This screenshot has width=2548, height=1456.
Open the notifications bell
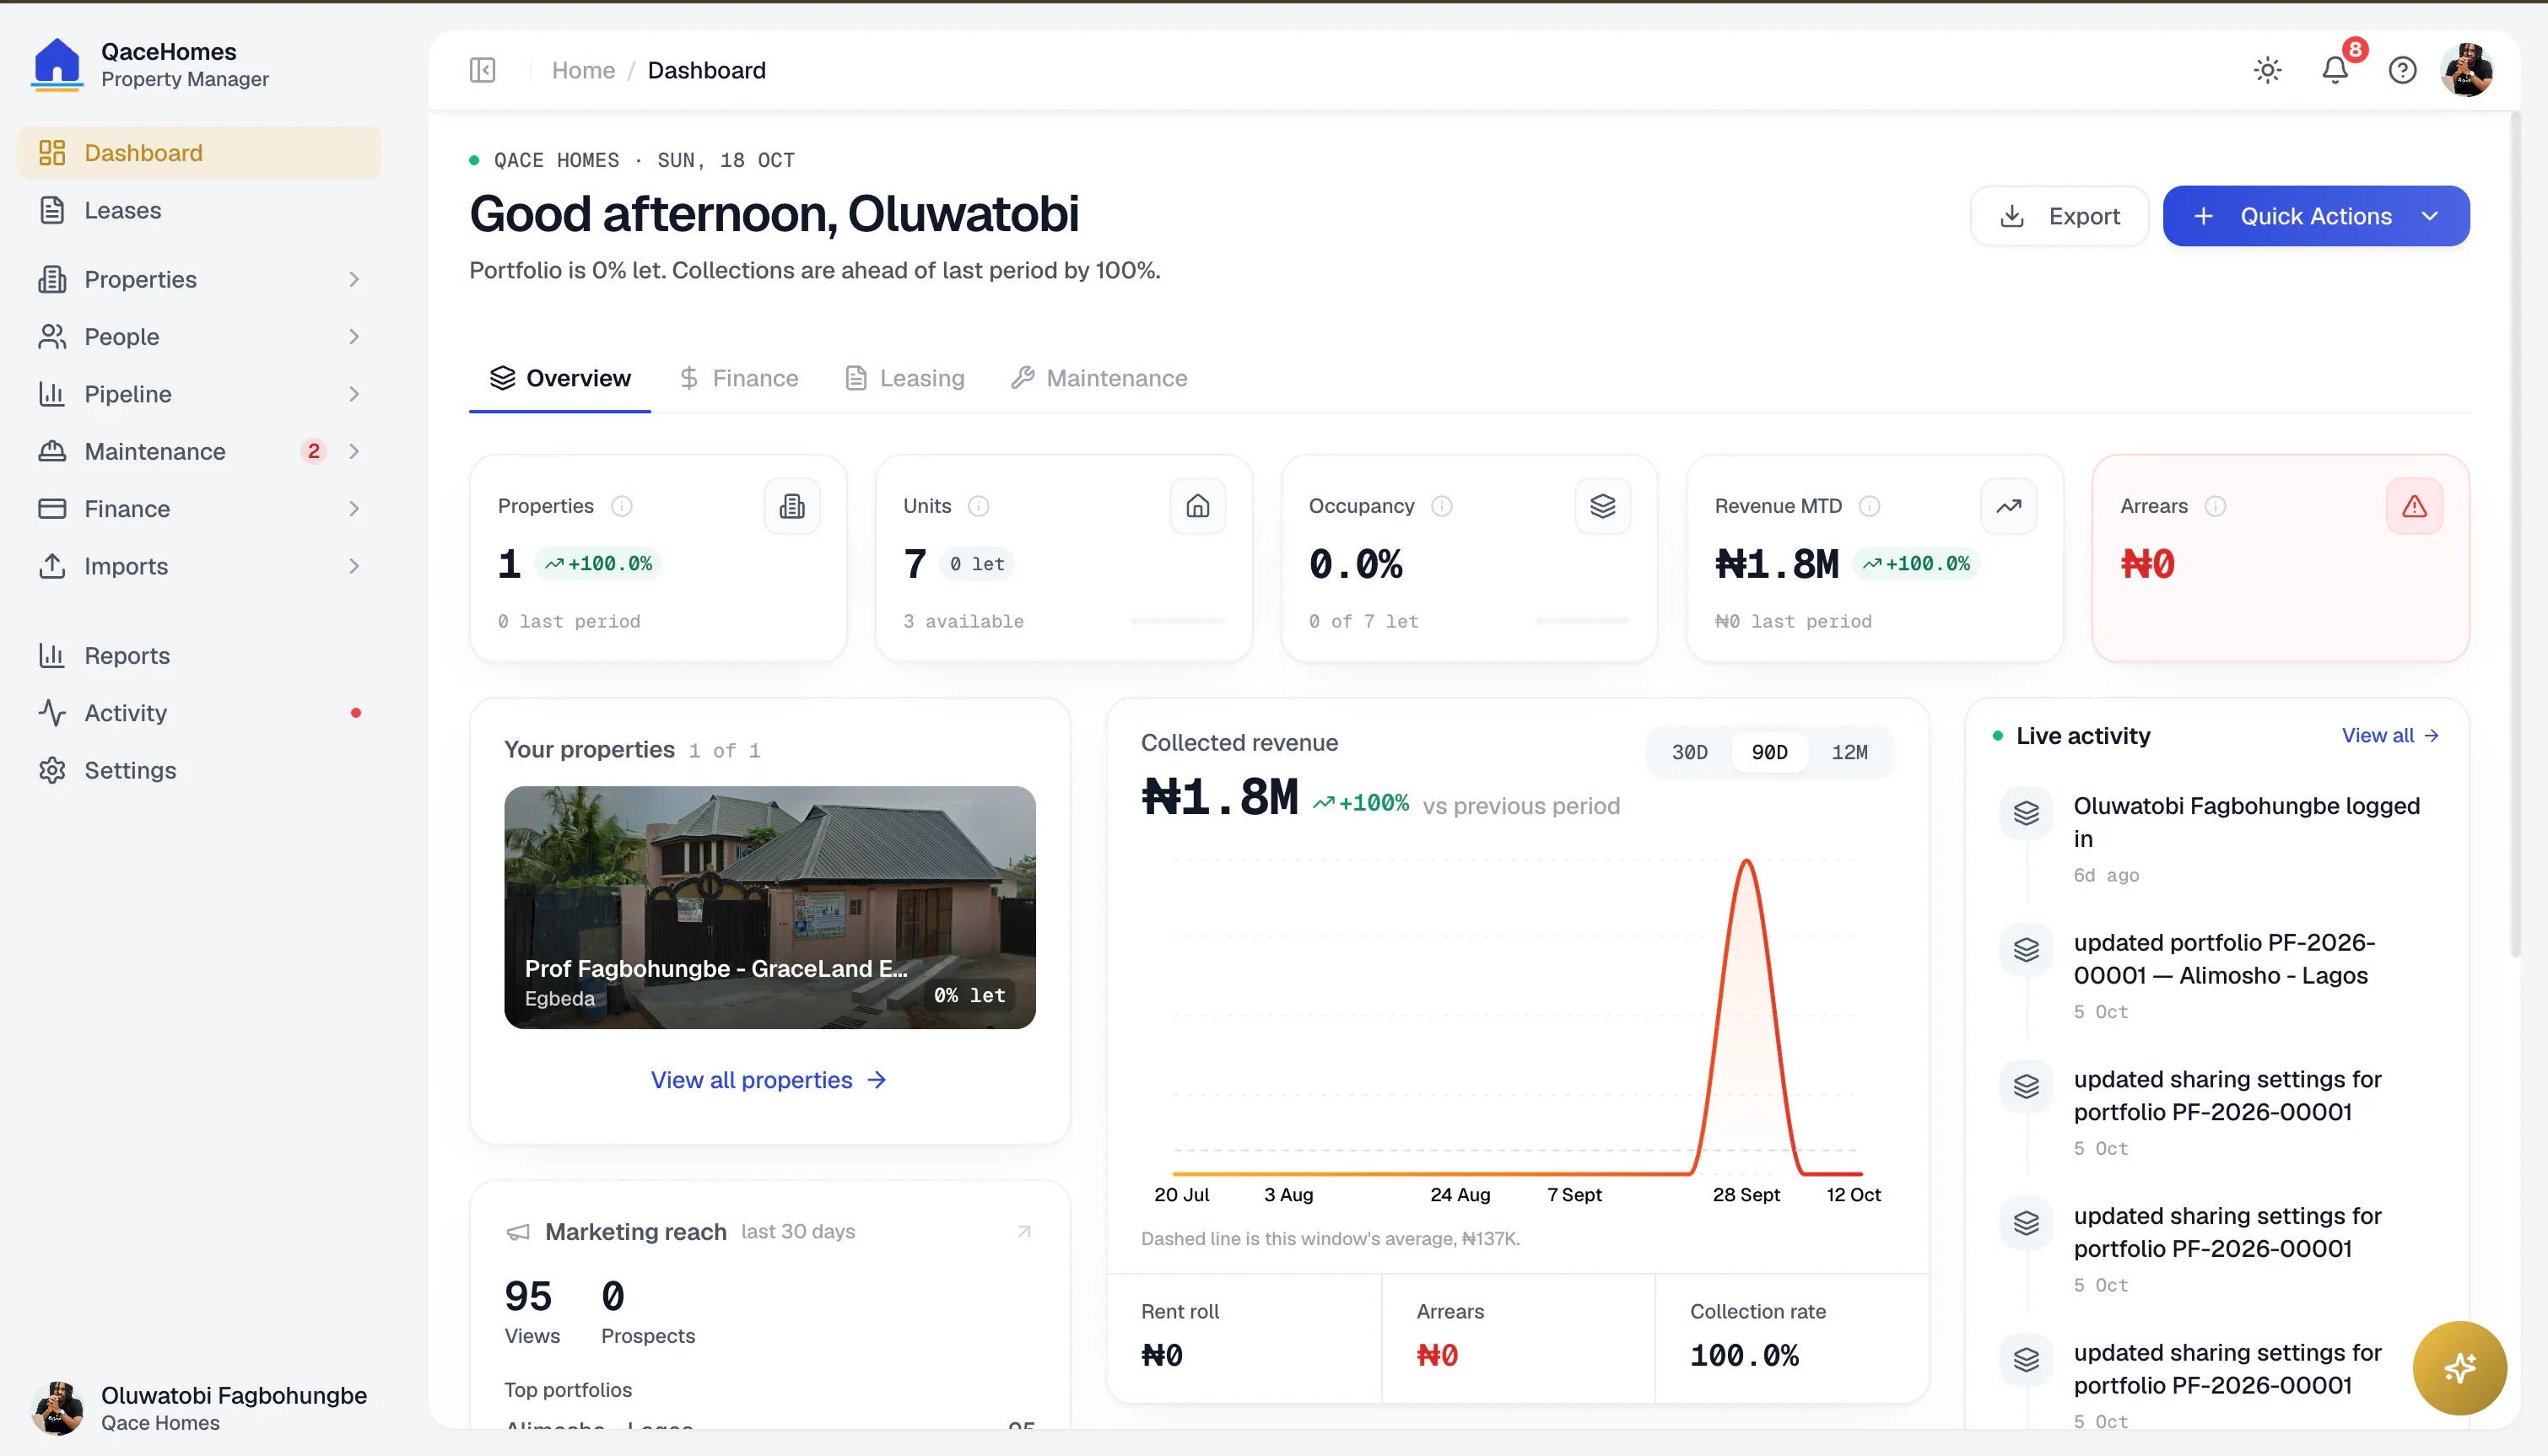pos(2335,70)
